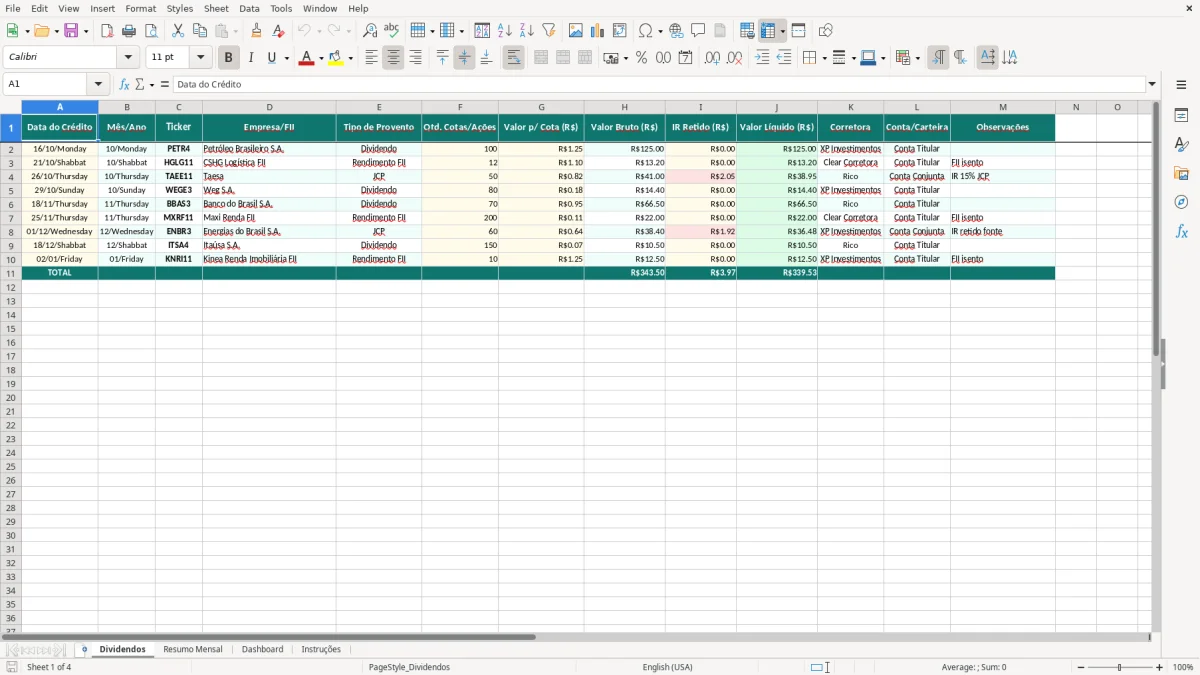
Task: Open the Format menu
Action: [x=141, y=8]
